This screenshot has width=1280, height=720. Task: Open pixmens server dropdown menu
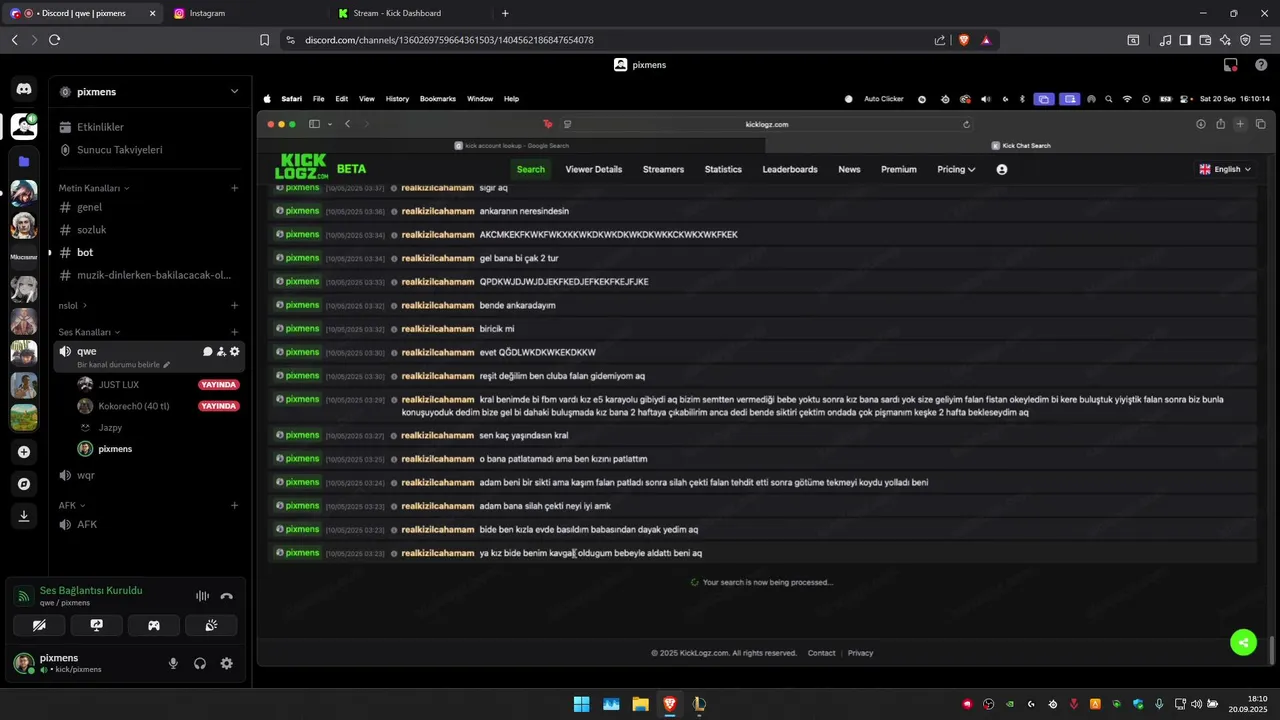(150, 92)
